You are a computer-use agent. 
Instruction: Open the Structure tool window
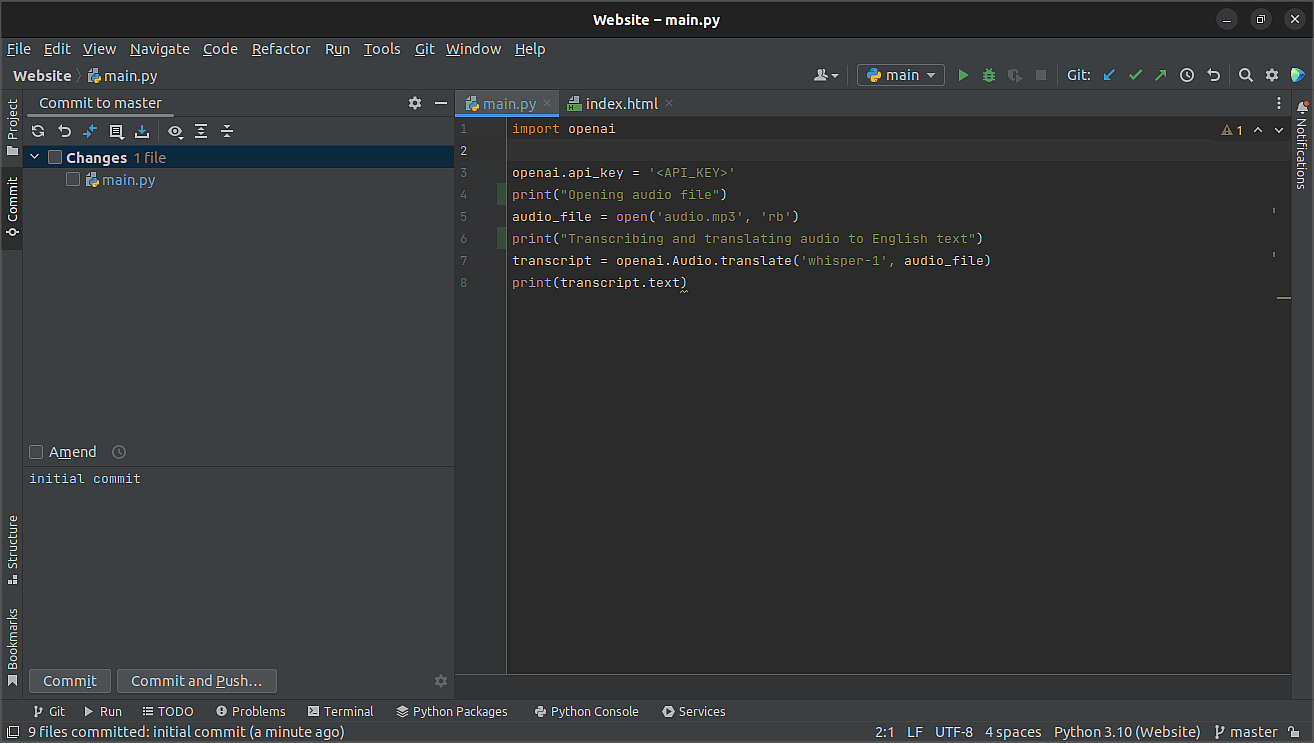[12, 550]
